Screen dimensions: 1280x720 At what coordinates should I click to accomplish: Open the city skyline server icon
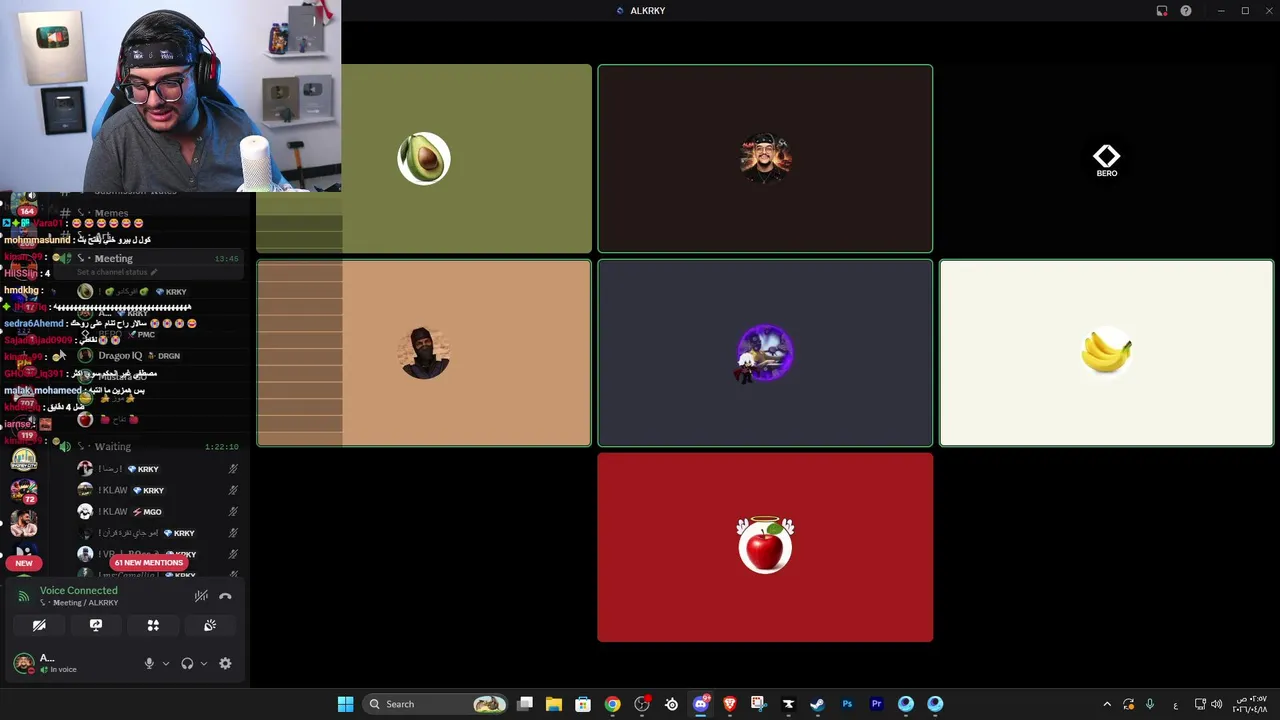pos(24,459)
